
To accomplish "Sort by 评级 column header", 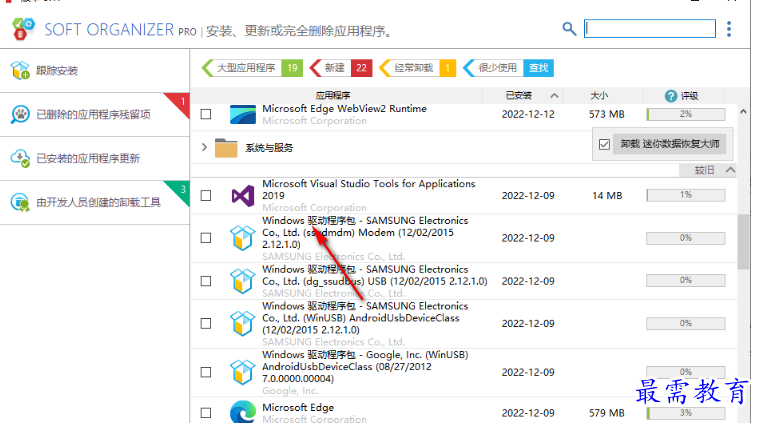I will coord(689,96).
